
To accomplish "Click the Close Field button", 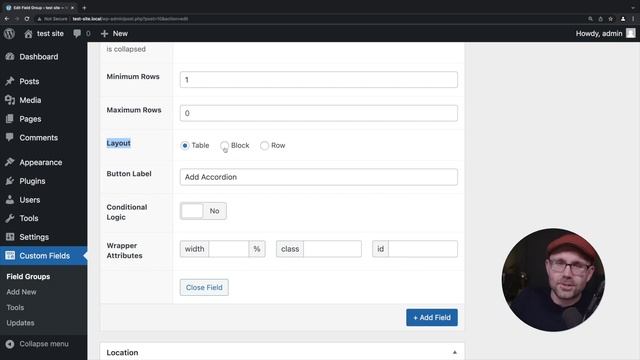I will [204, 287].
